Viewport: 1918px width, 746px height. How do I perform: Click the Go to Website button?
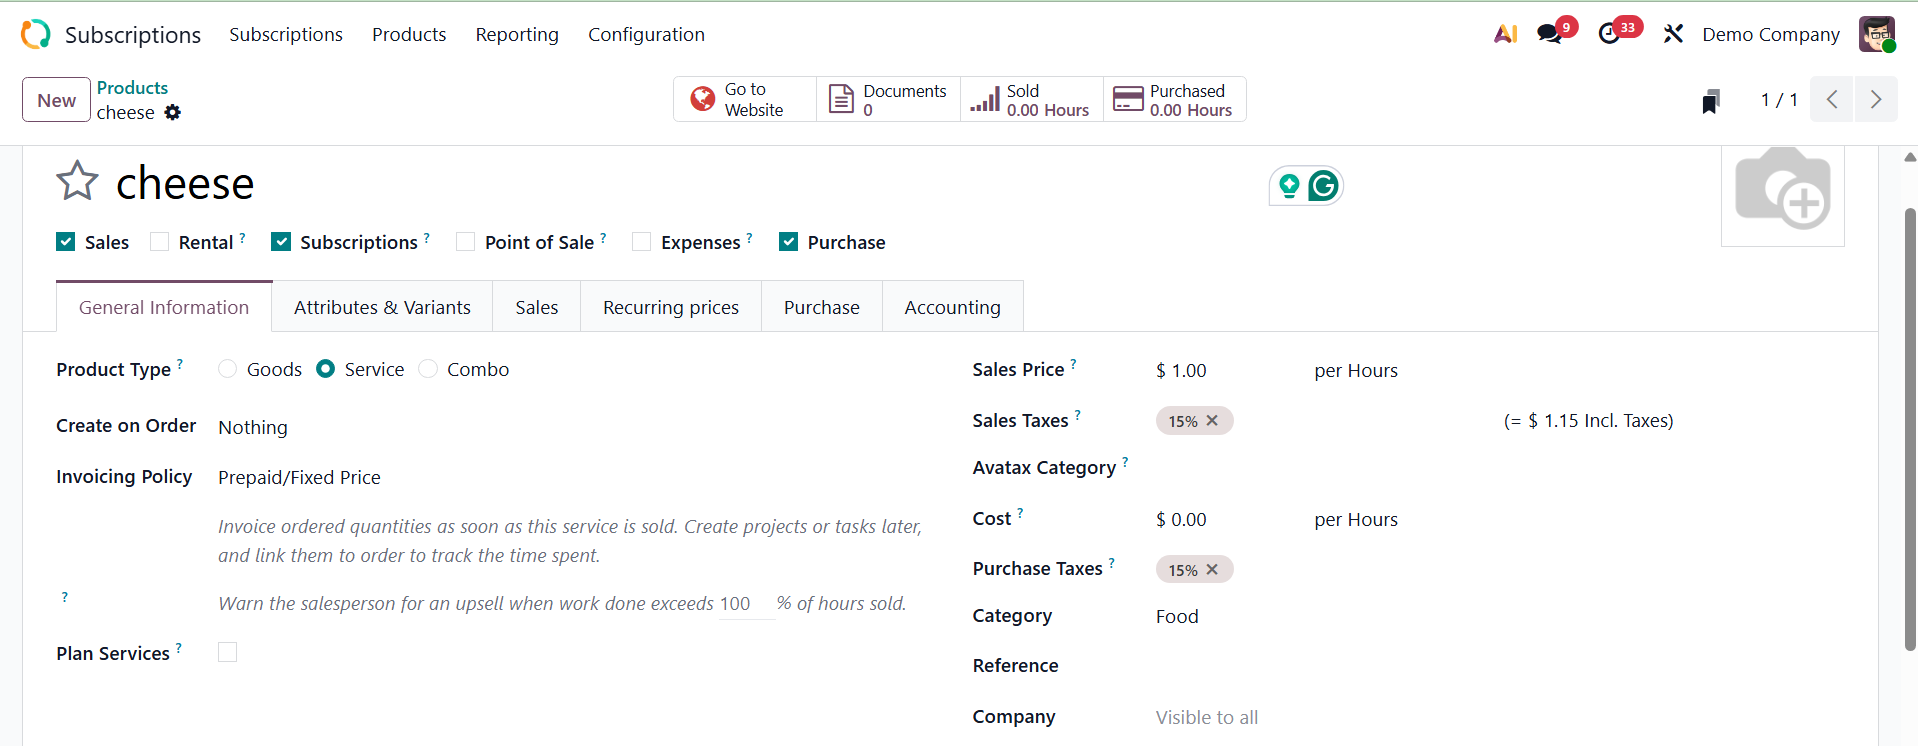[745, 100]
